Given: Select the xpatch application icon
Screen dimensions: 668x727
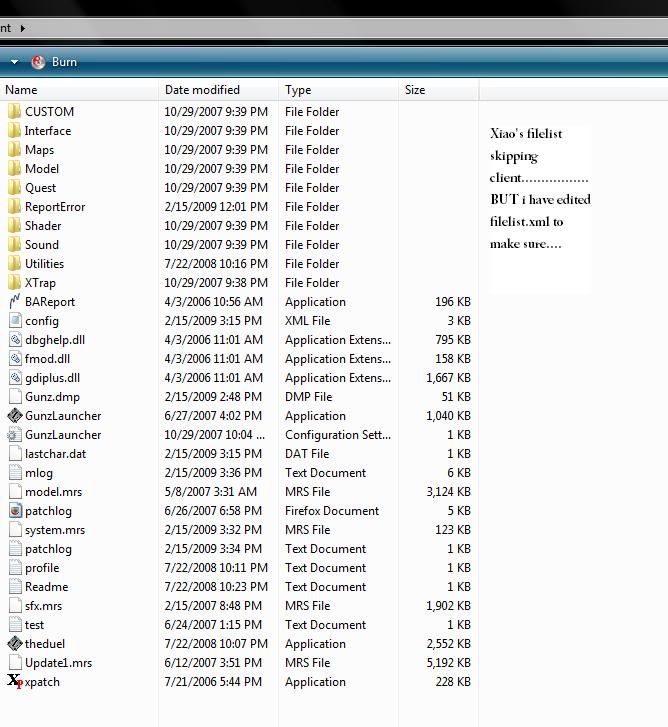Looking at the screenshot, I should pos(15,682).
